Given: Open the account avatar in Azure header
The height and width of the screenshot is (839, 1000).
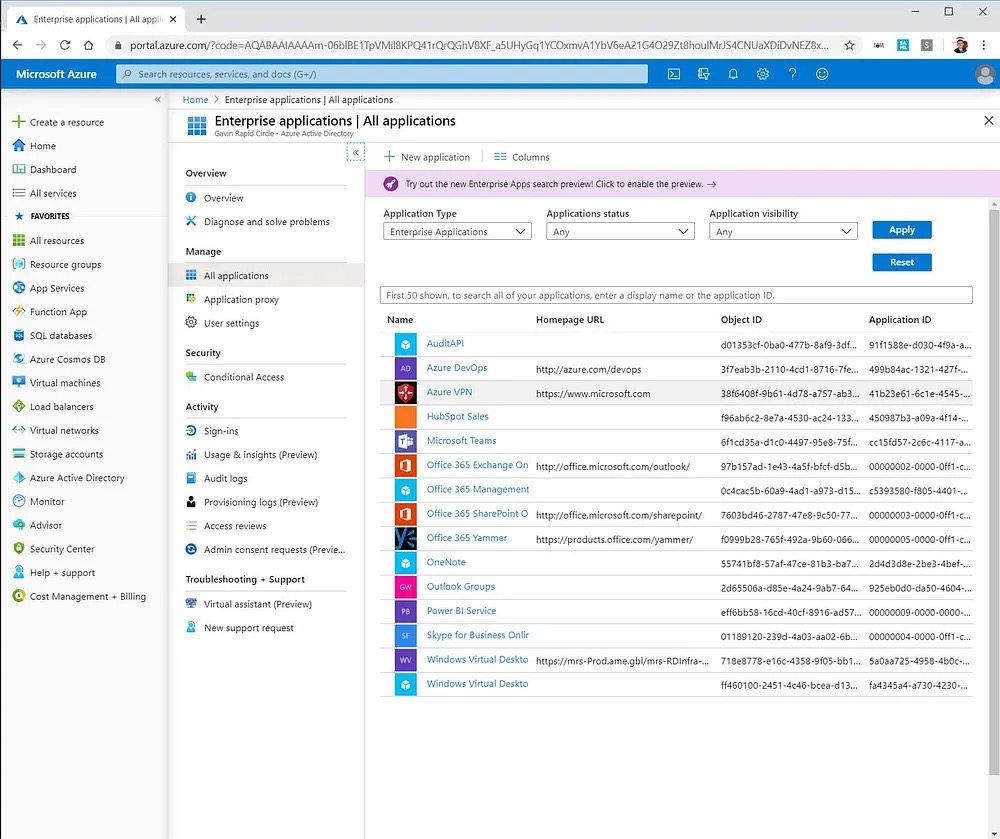Looking at the screenshot, I should tap(985, 75).
